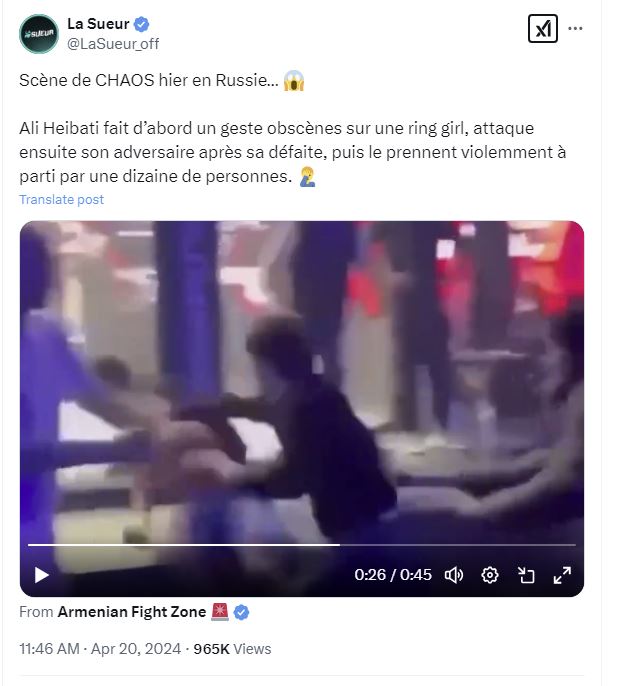This screenshot has height=686, width=618.
Task: Click the video frame center
Action: 302,409
